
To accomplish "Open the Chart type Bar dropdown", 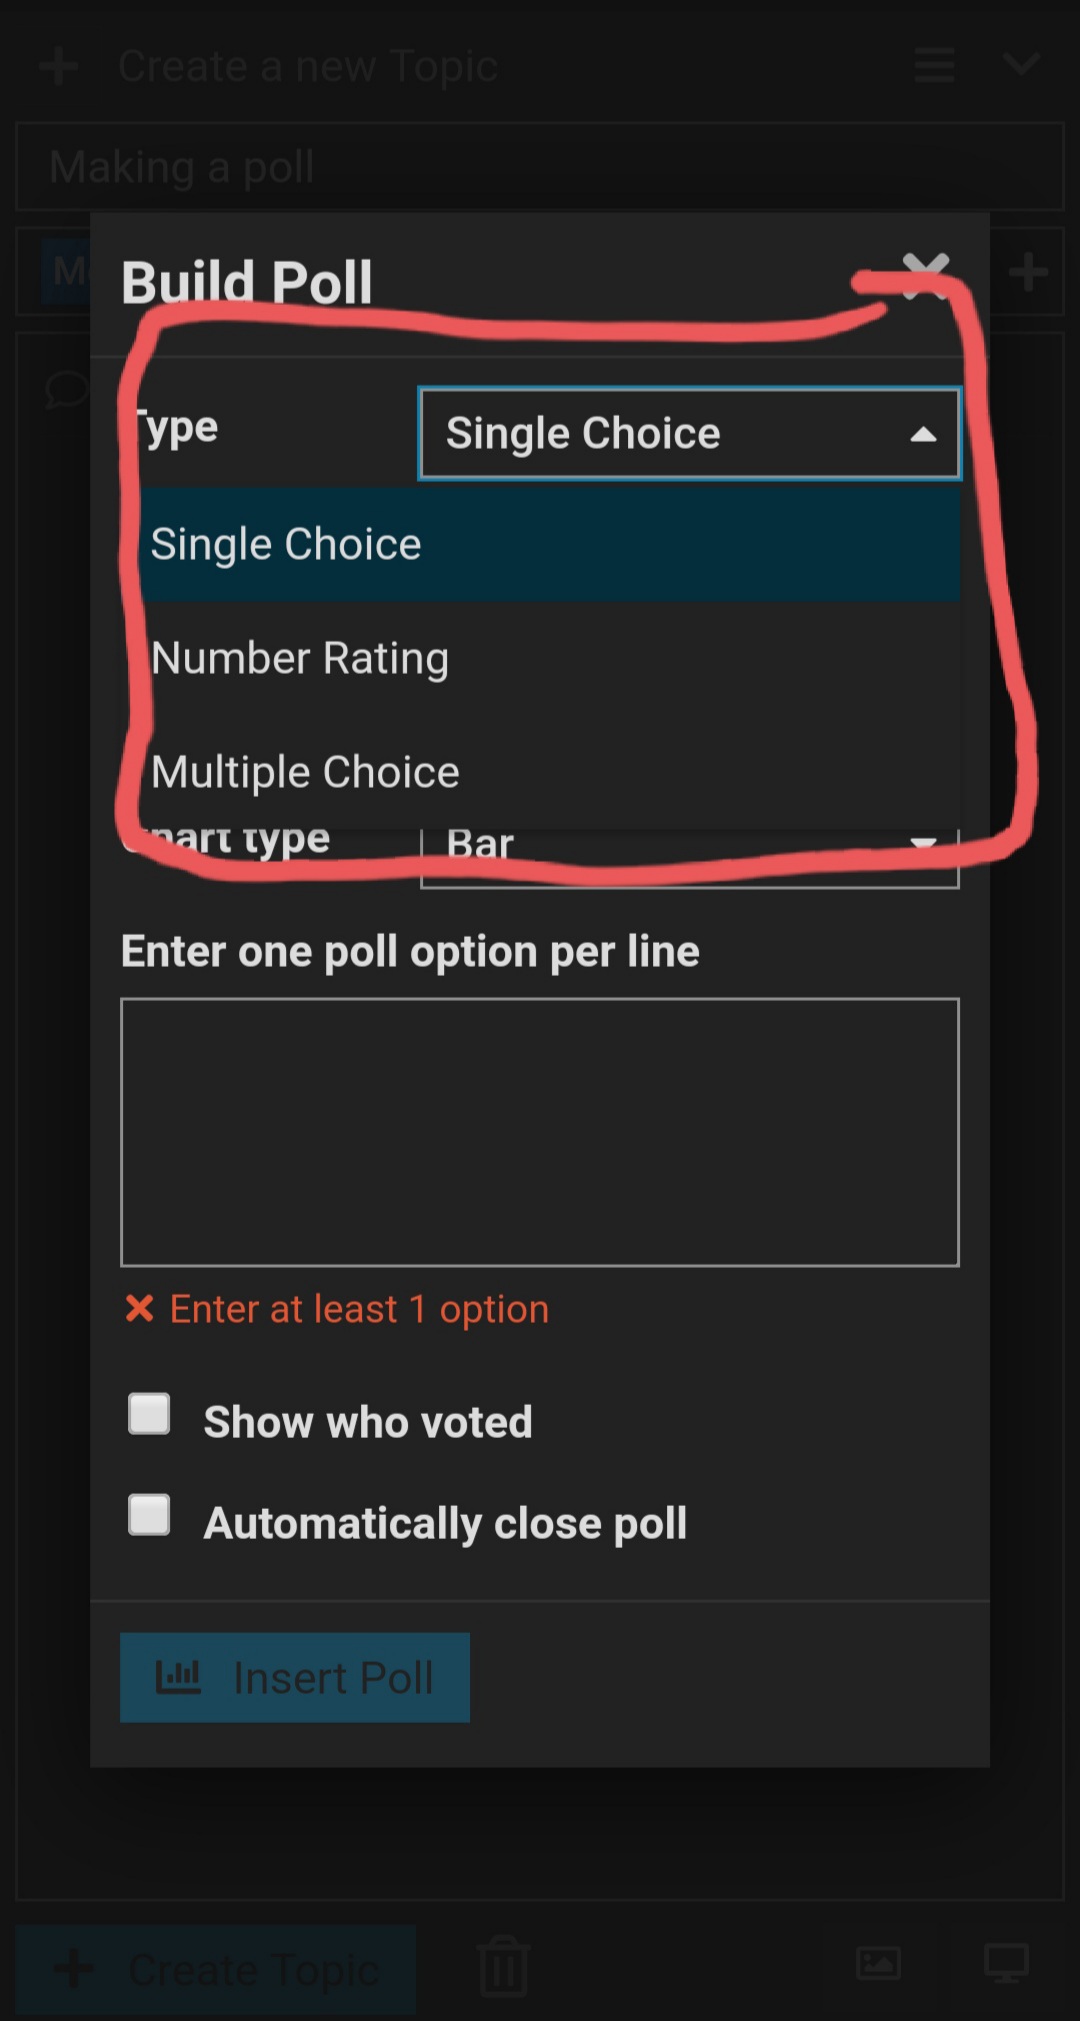I will [689, 856].
